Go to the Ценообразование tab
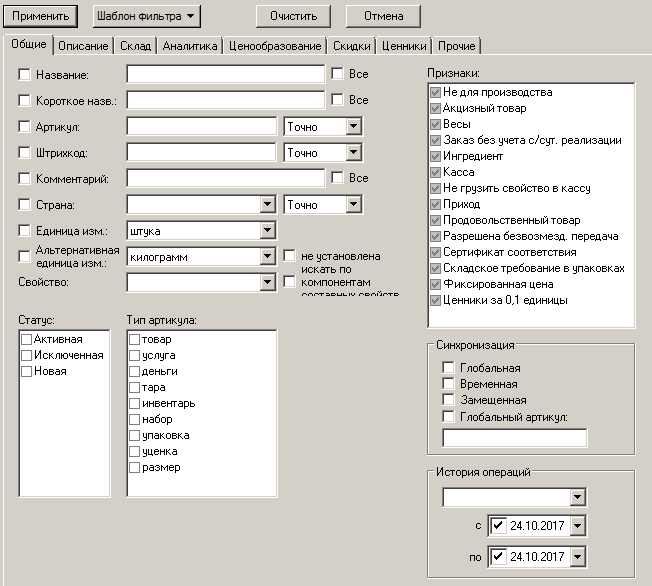Viewport: 652px width, 586px height. (x=275, y=46)
